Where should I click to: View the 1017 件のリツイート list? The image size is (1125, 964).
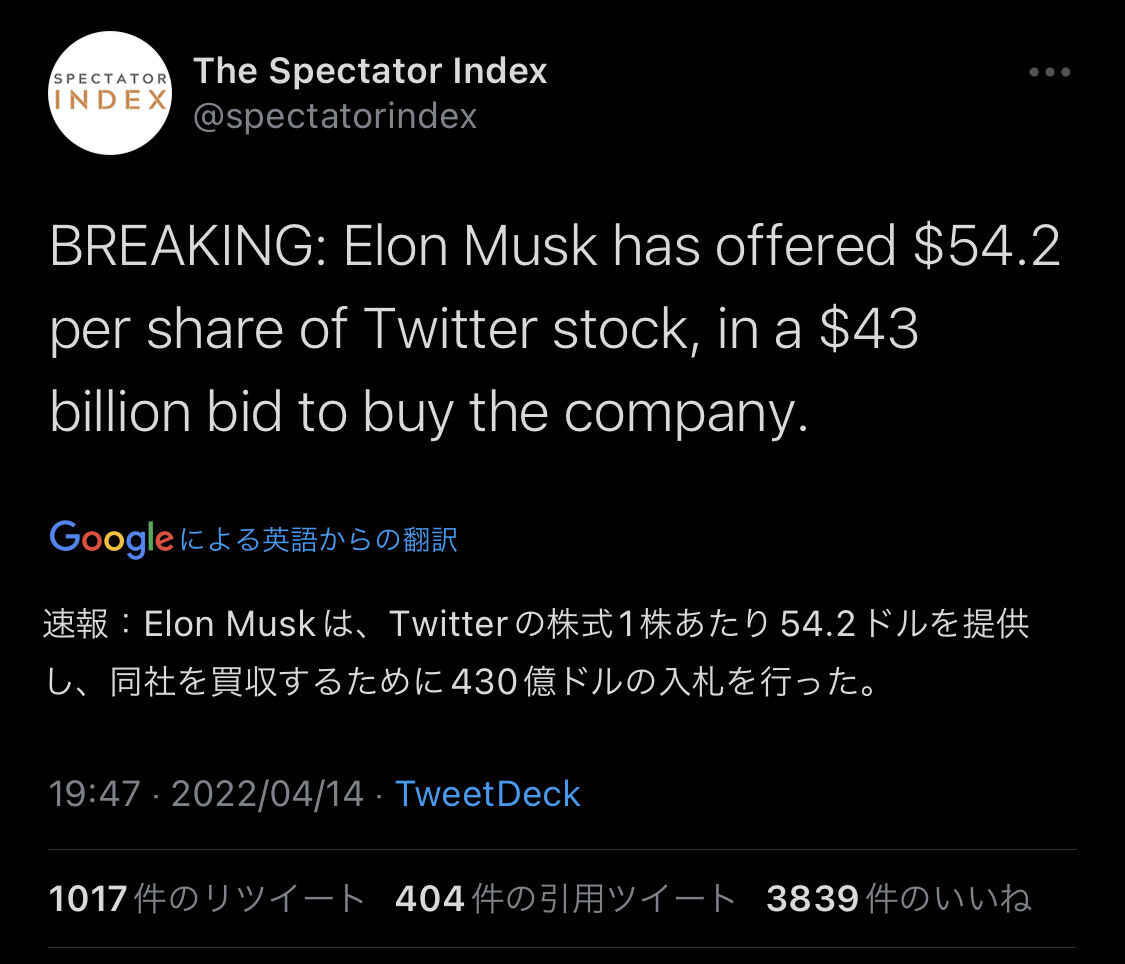point(207,899)
